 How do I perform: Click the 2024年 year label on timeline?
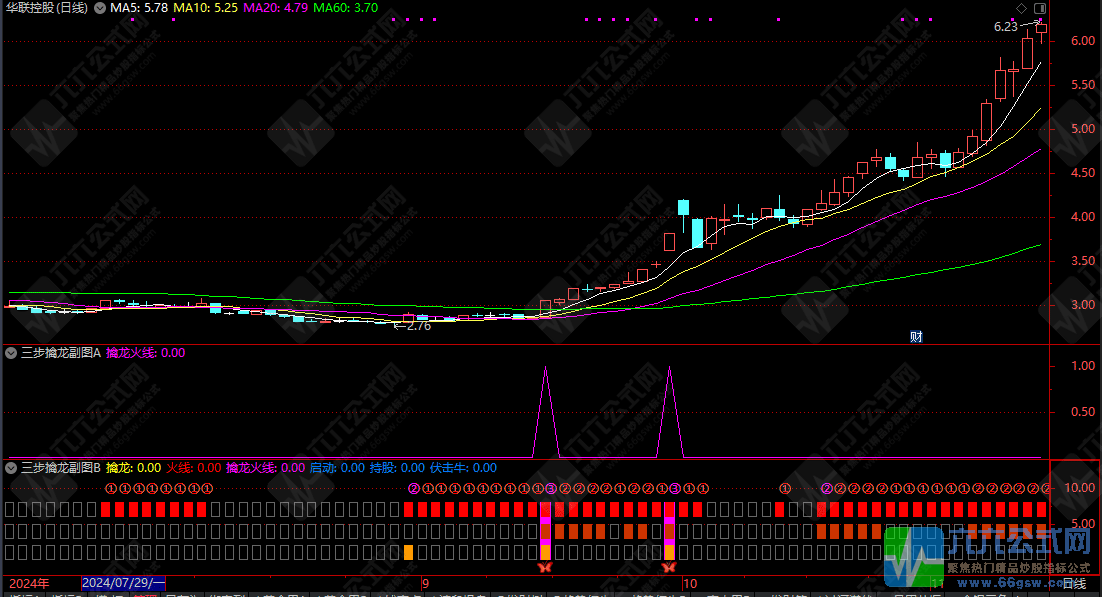tap(27, 583)
